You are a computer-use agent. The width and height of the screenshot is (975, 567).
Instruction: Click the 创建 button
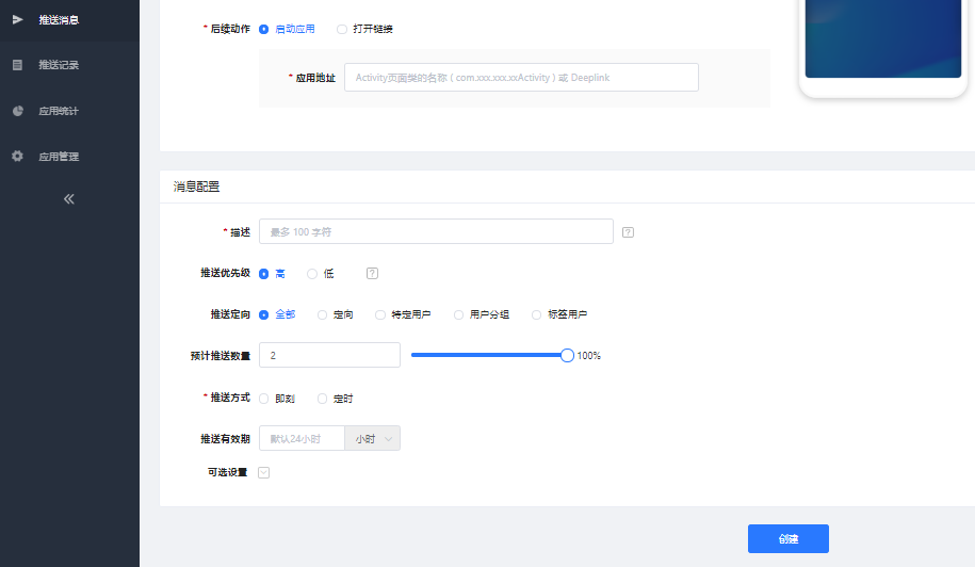(x=788, y=538)
